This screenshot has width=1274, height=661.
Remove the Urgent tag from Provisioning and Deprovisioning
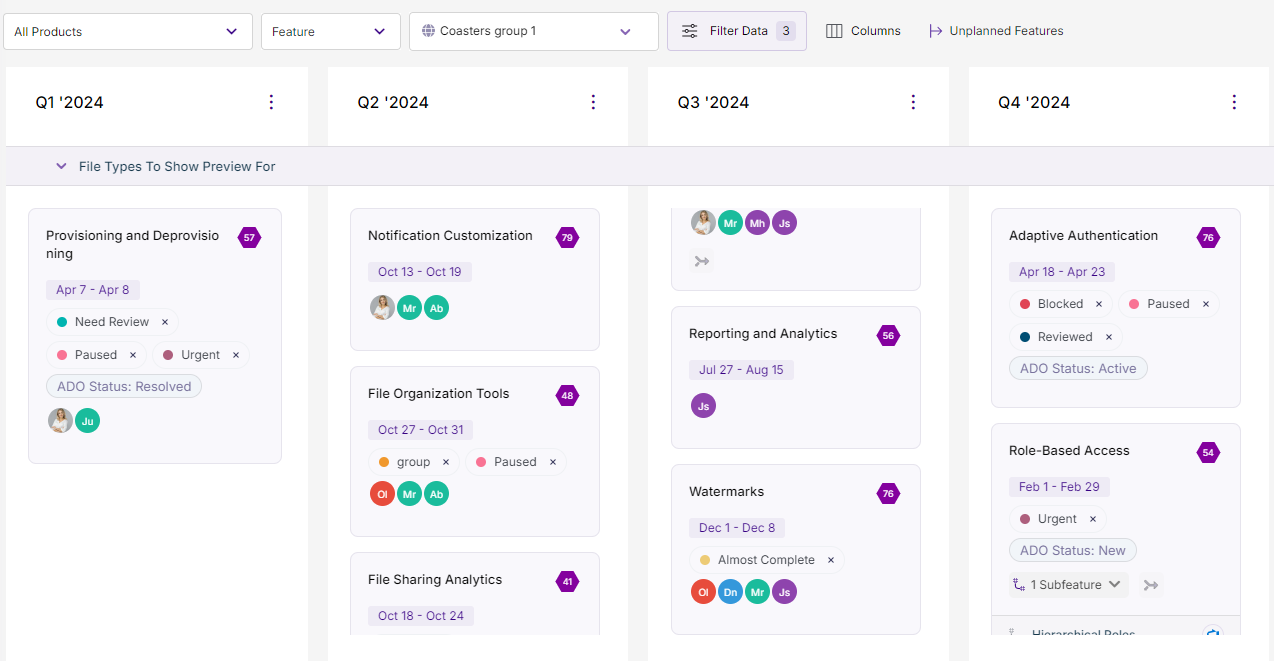(x=235, y=354)
